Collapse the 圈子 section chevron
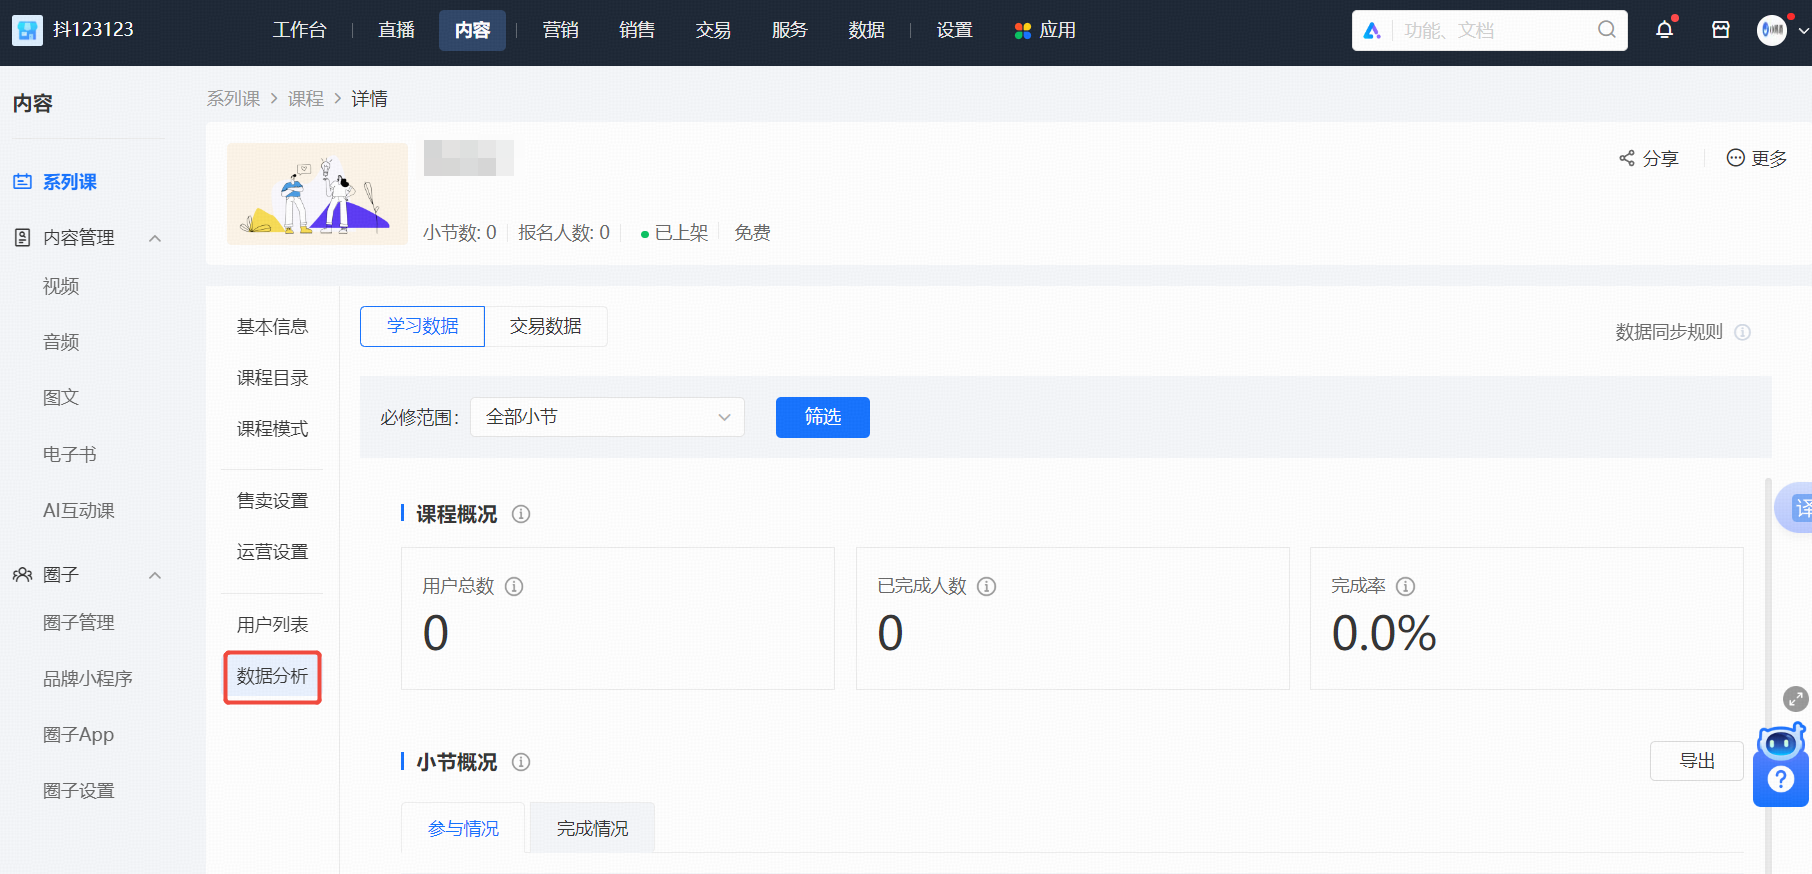Screen dimensions: 1812x874 (x=155, y=575)
